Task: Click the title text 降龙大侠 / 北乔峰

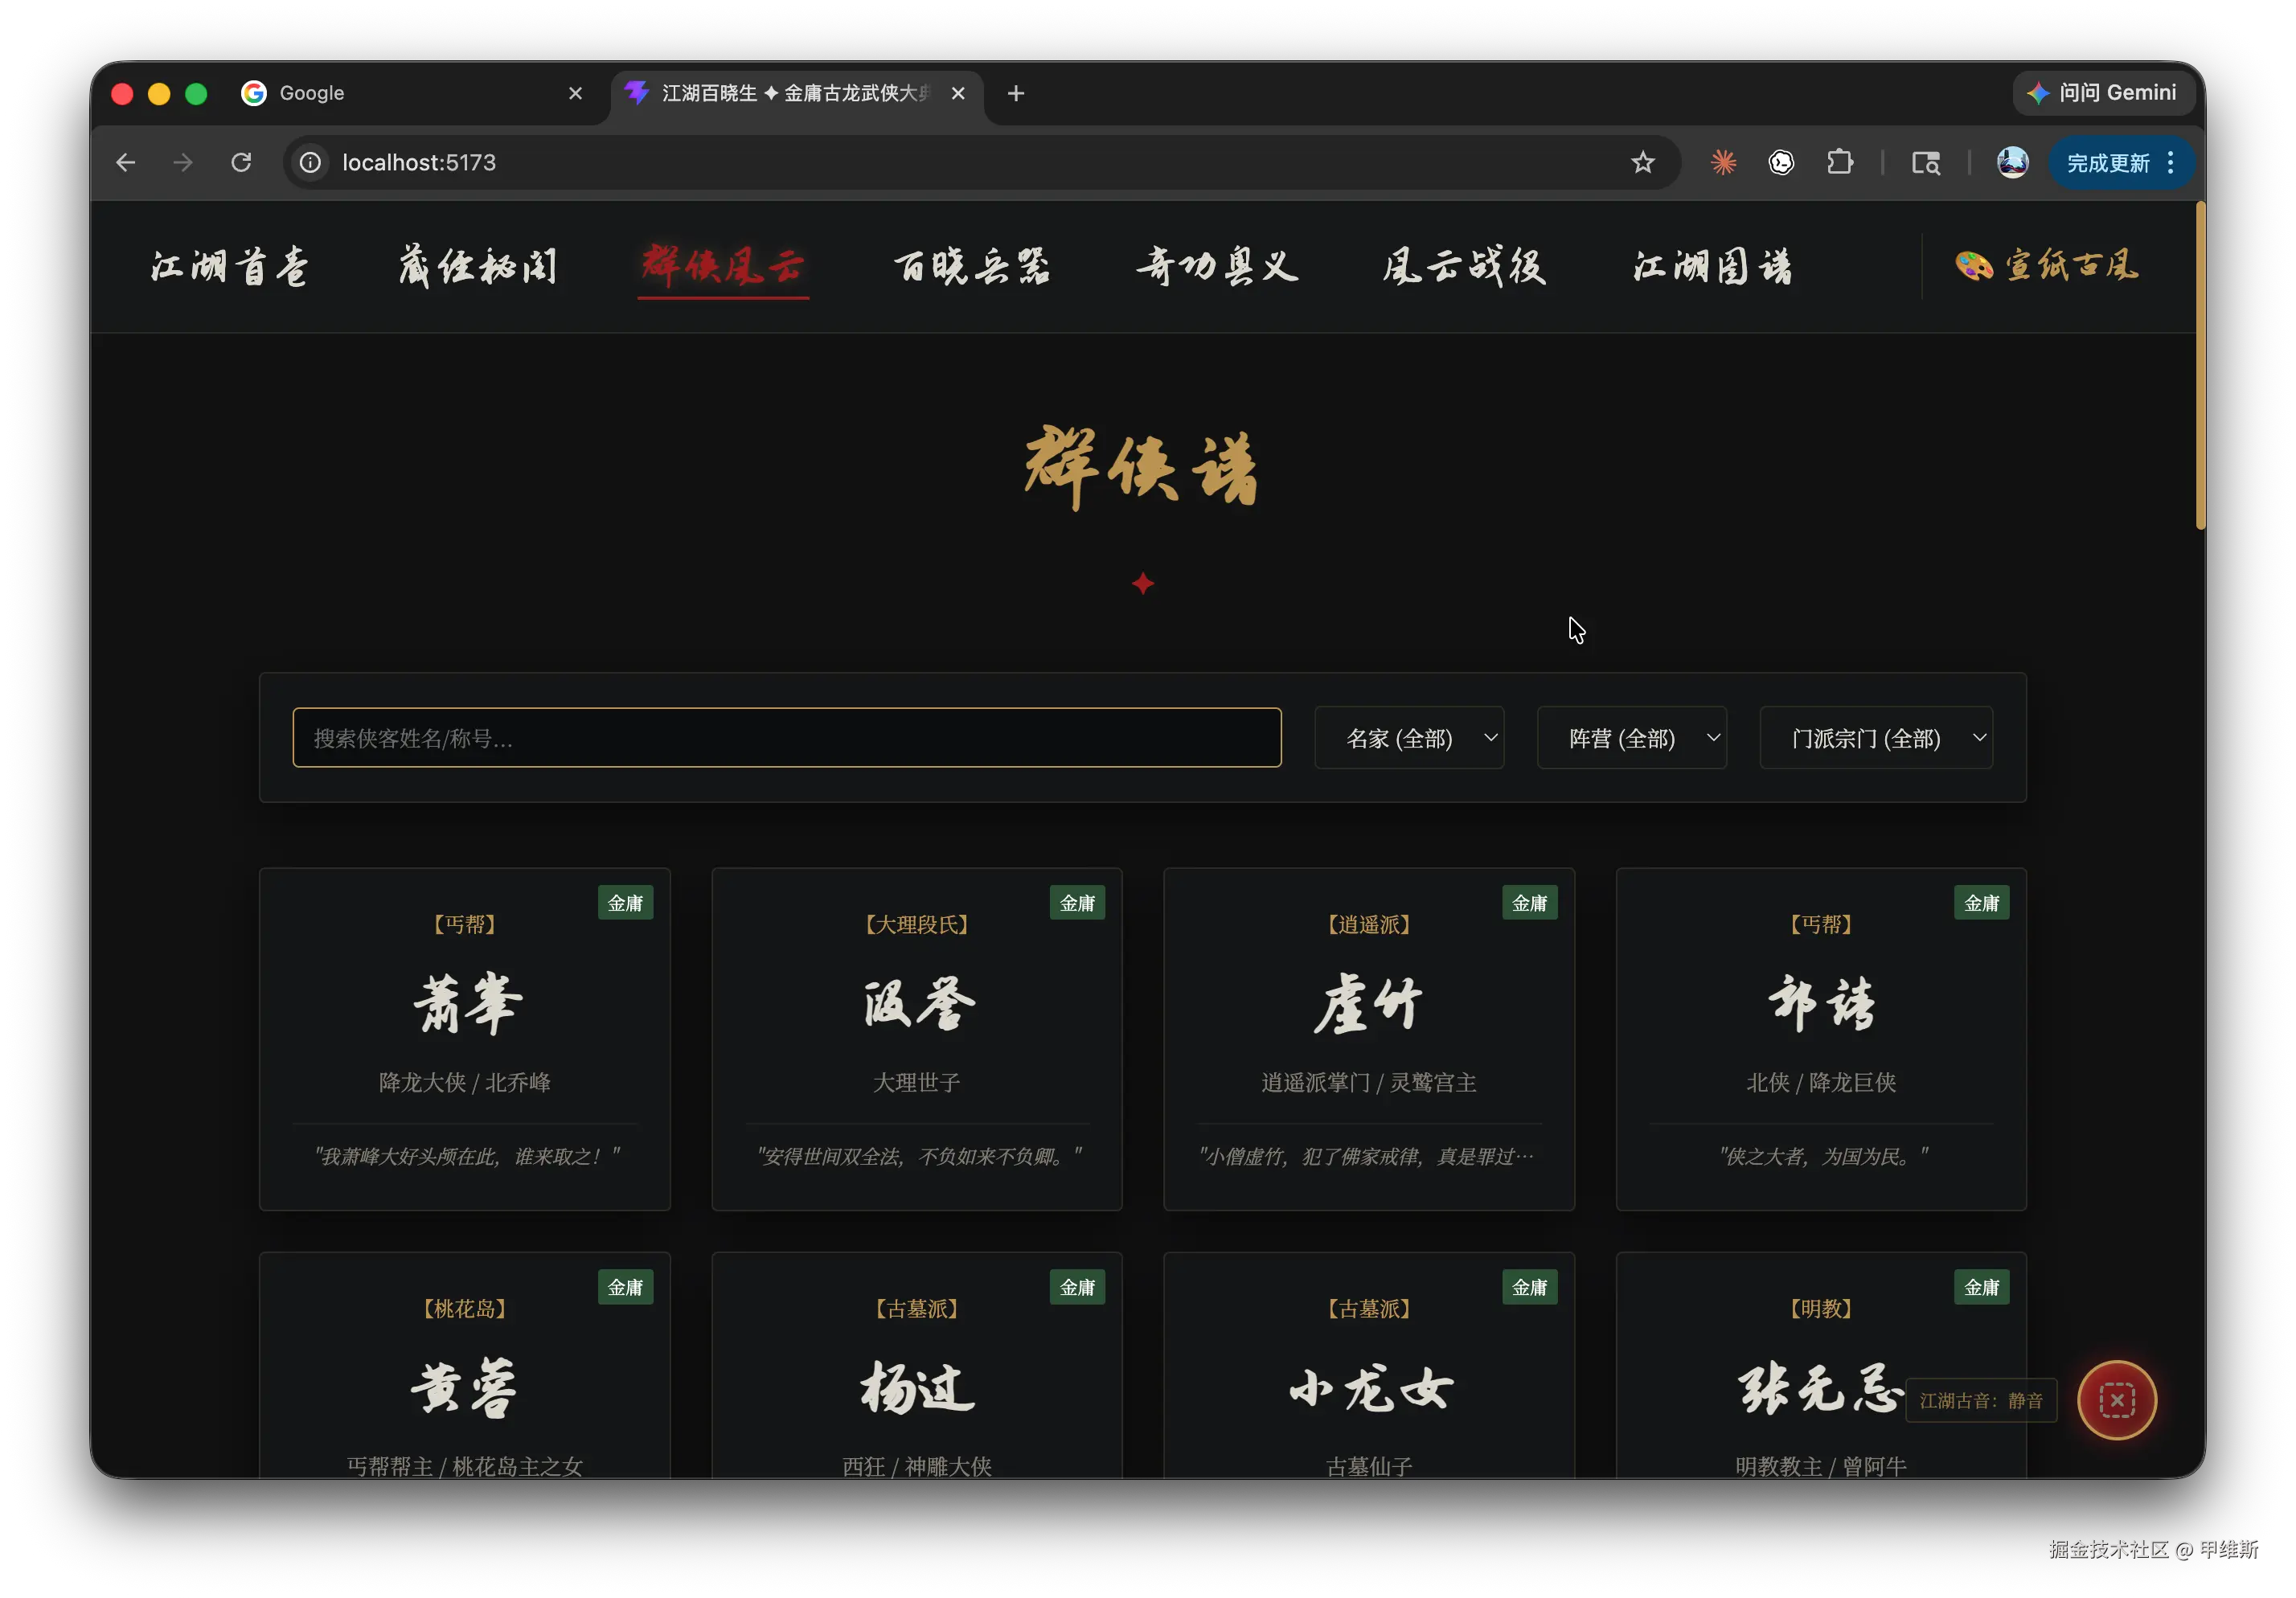Action: 465,1082
